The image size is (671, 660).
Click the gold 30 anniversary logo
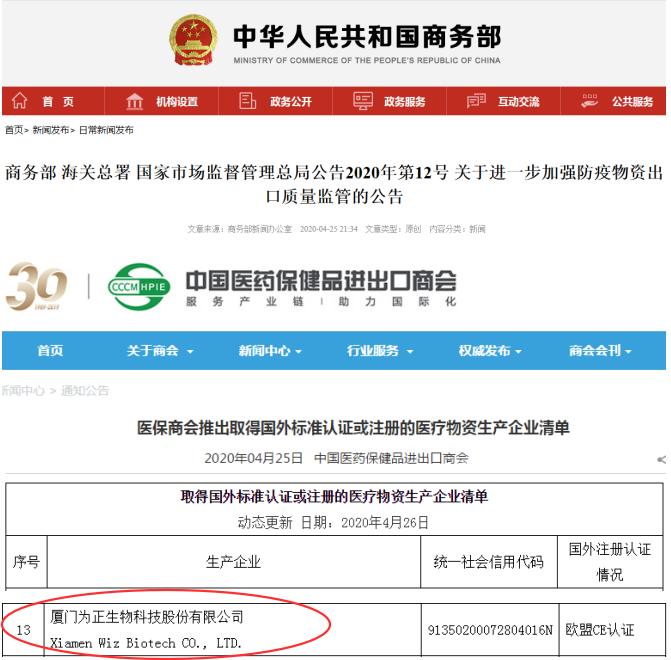click(x=36, y=286)
